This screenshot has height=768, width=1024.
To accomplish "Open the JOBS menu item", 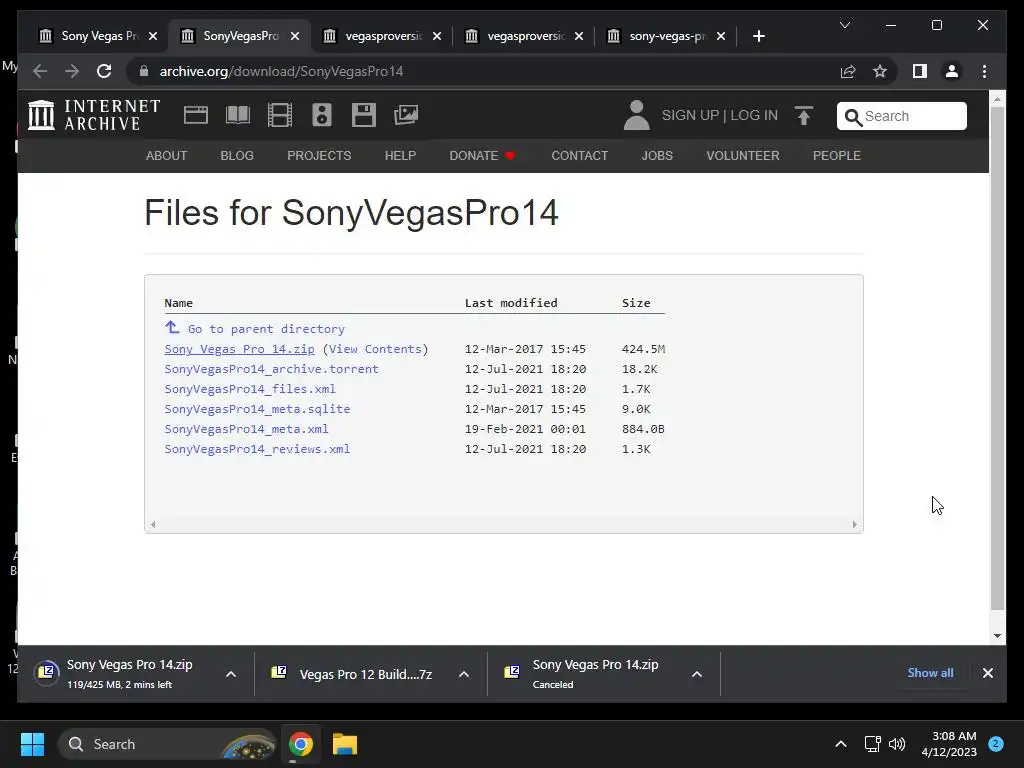I will click(657, 155).
